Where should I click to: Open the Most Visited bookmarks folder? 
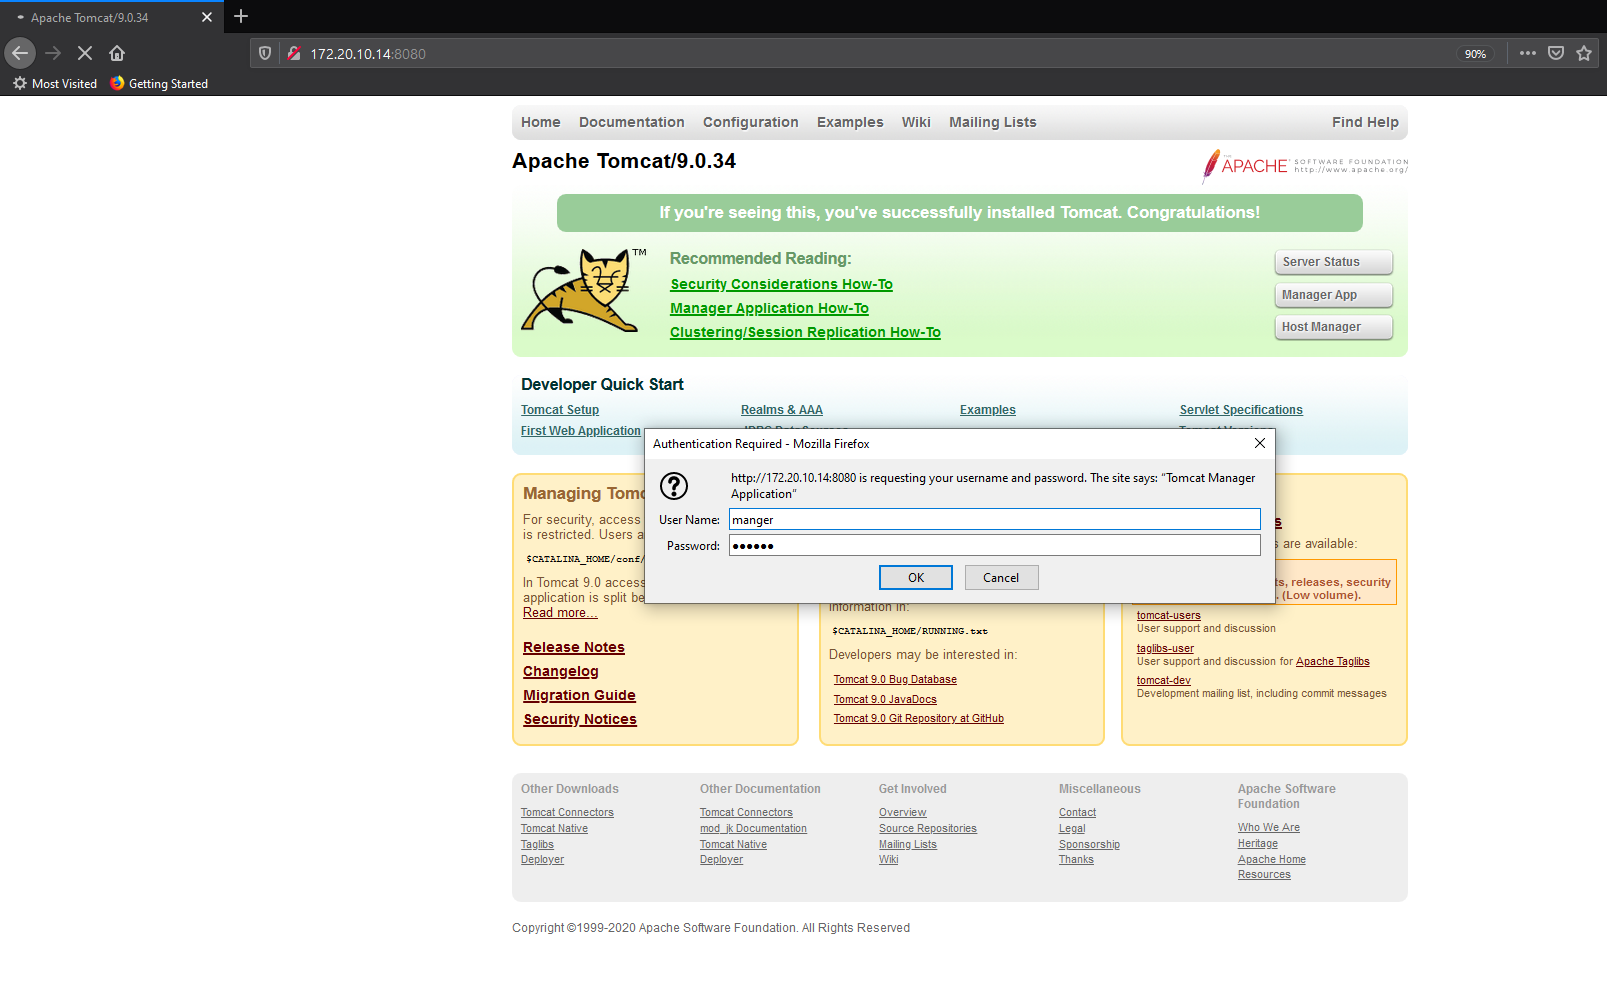(55, 84)
